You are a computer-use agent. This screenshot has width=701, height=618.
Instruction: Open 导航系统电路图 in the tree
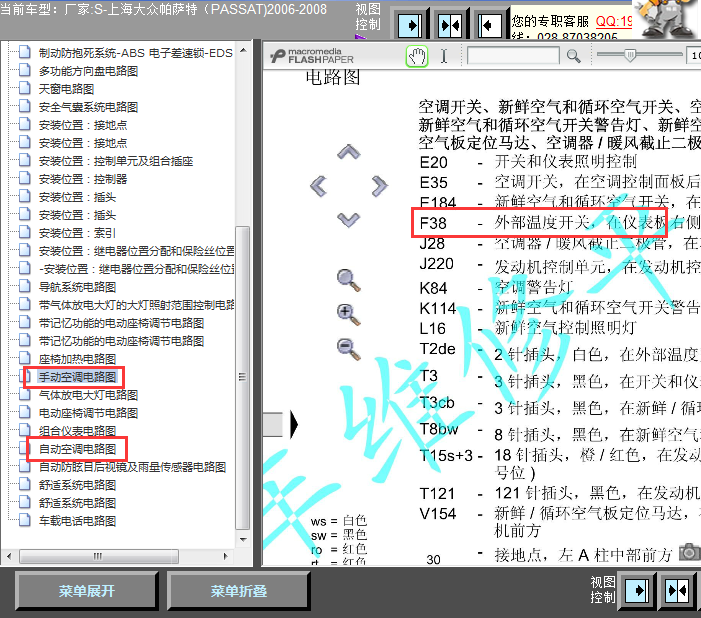pos(77,287)
